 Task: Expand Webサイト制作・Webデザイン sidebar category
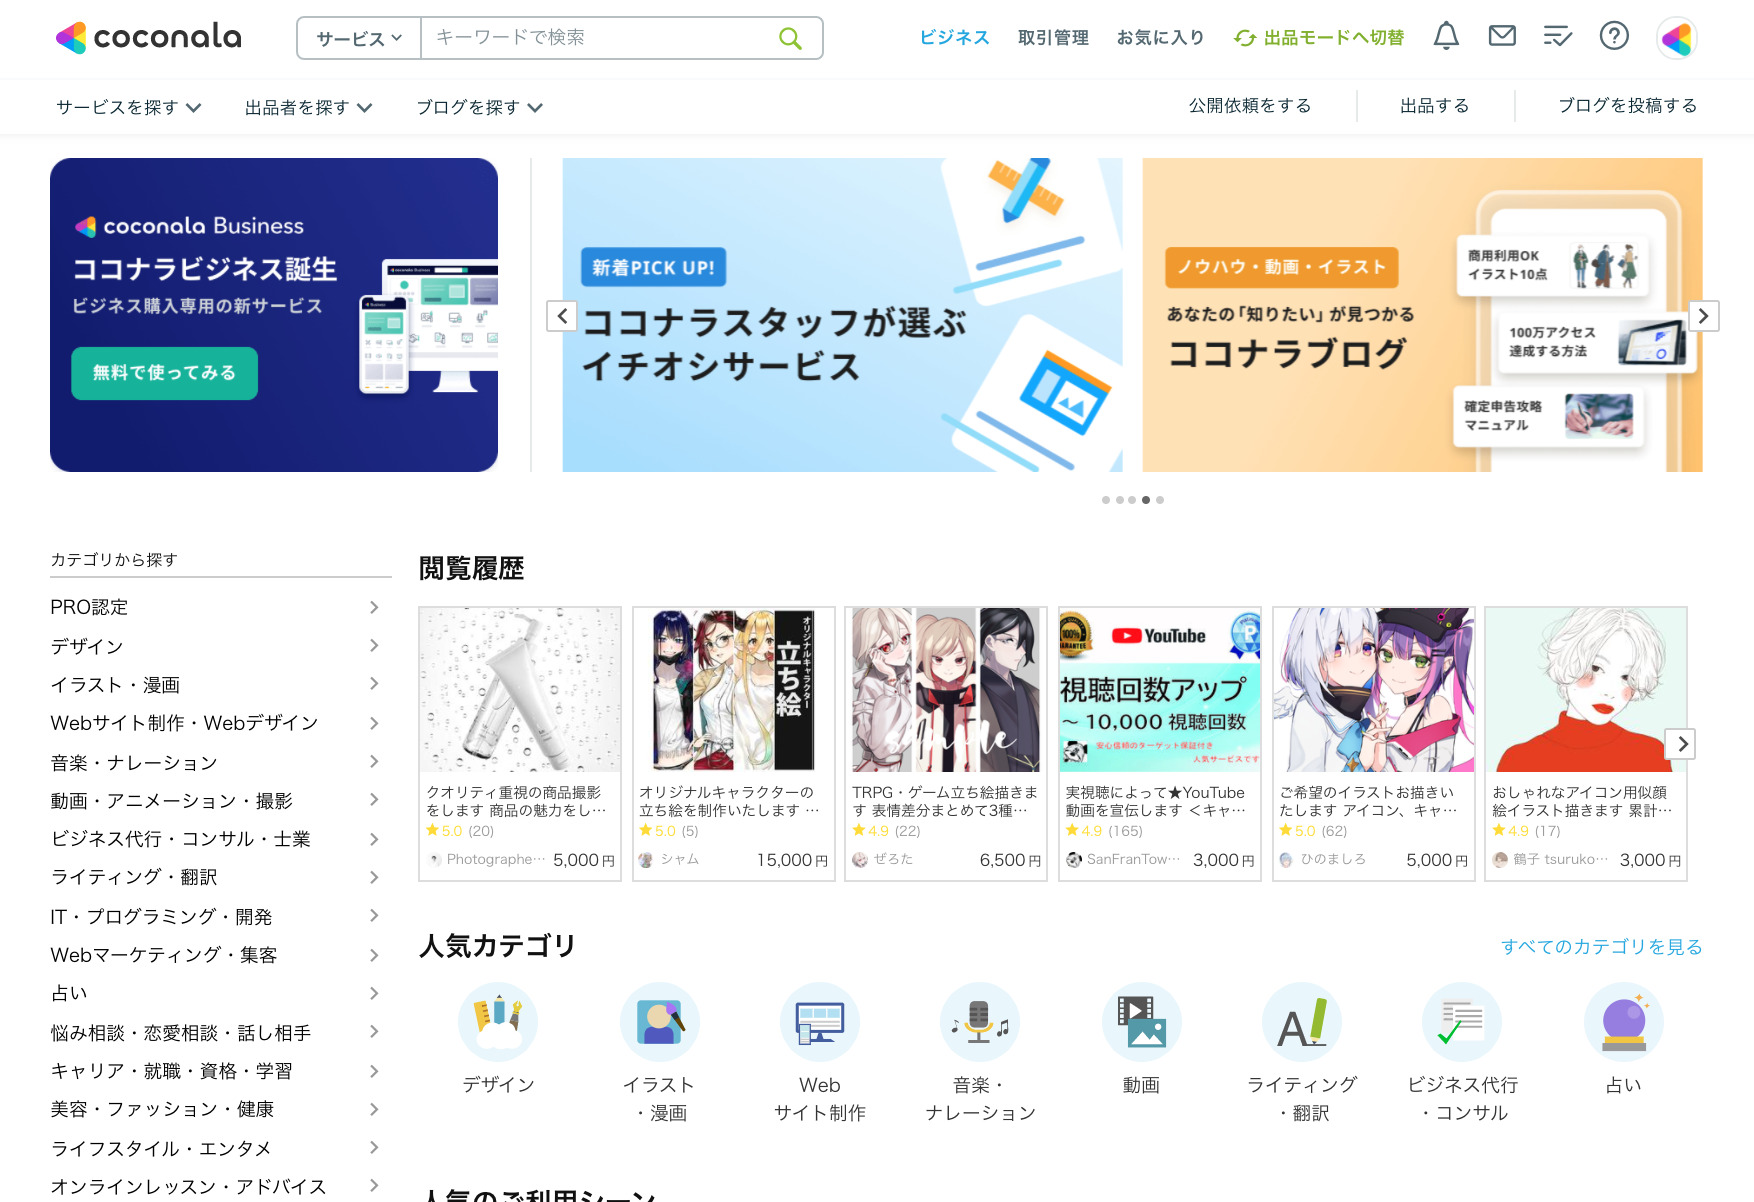pos(216,723)
